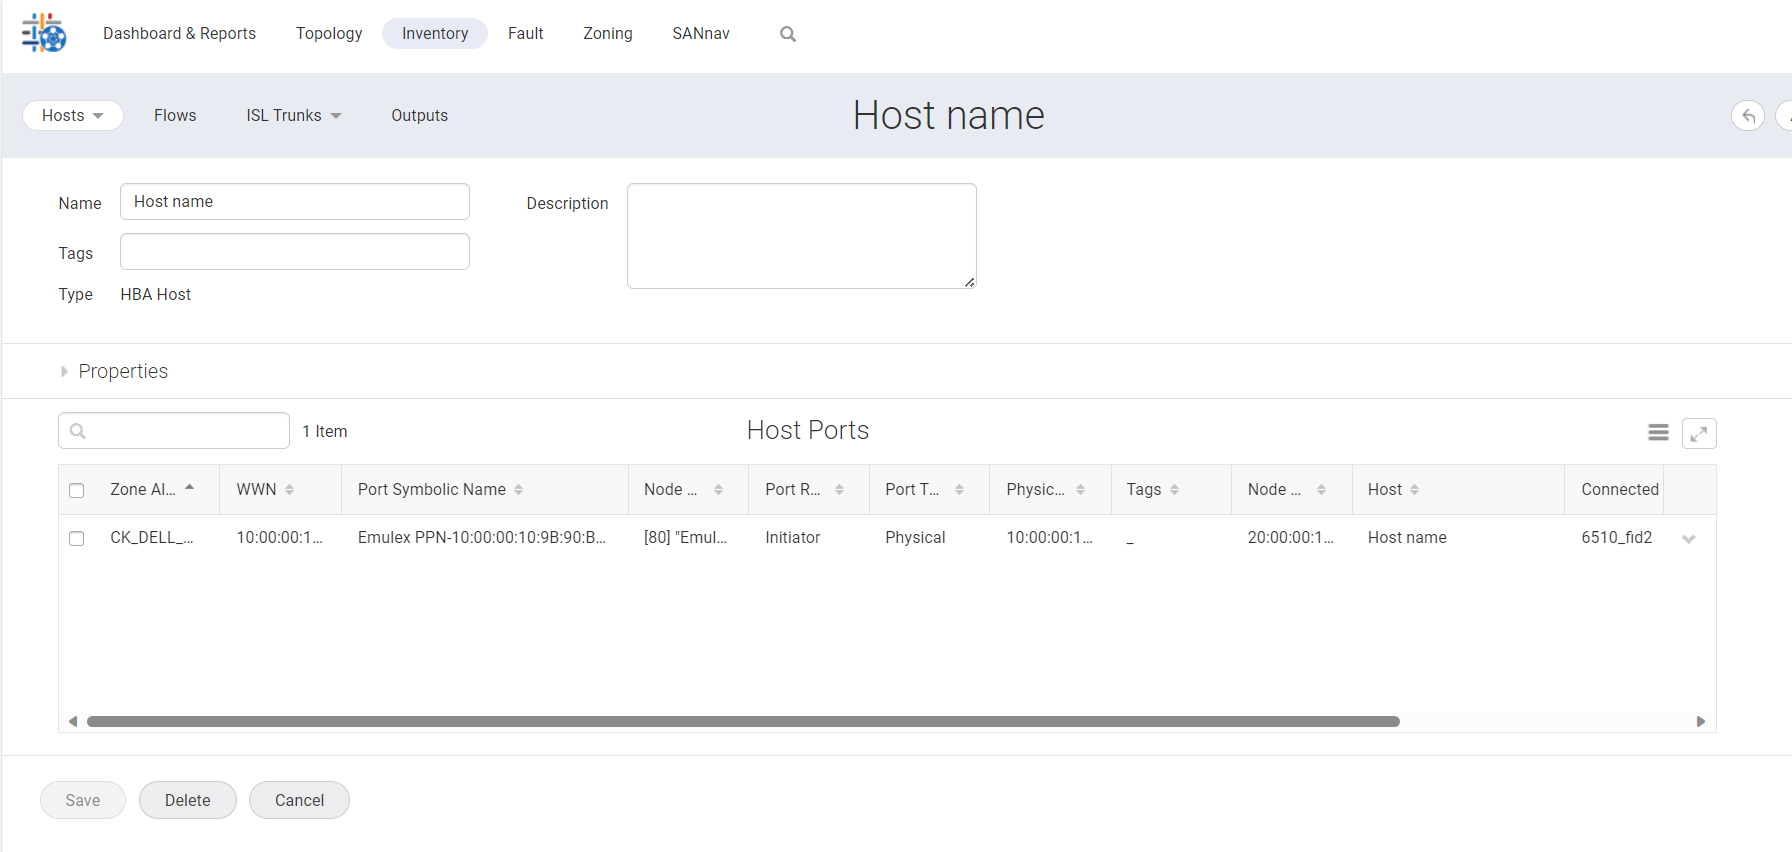This screenshot has width=1792, height=852.
Task: Click the horizontal scrollbar in Host Ports table
Action: click(x=742, y=721)
